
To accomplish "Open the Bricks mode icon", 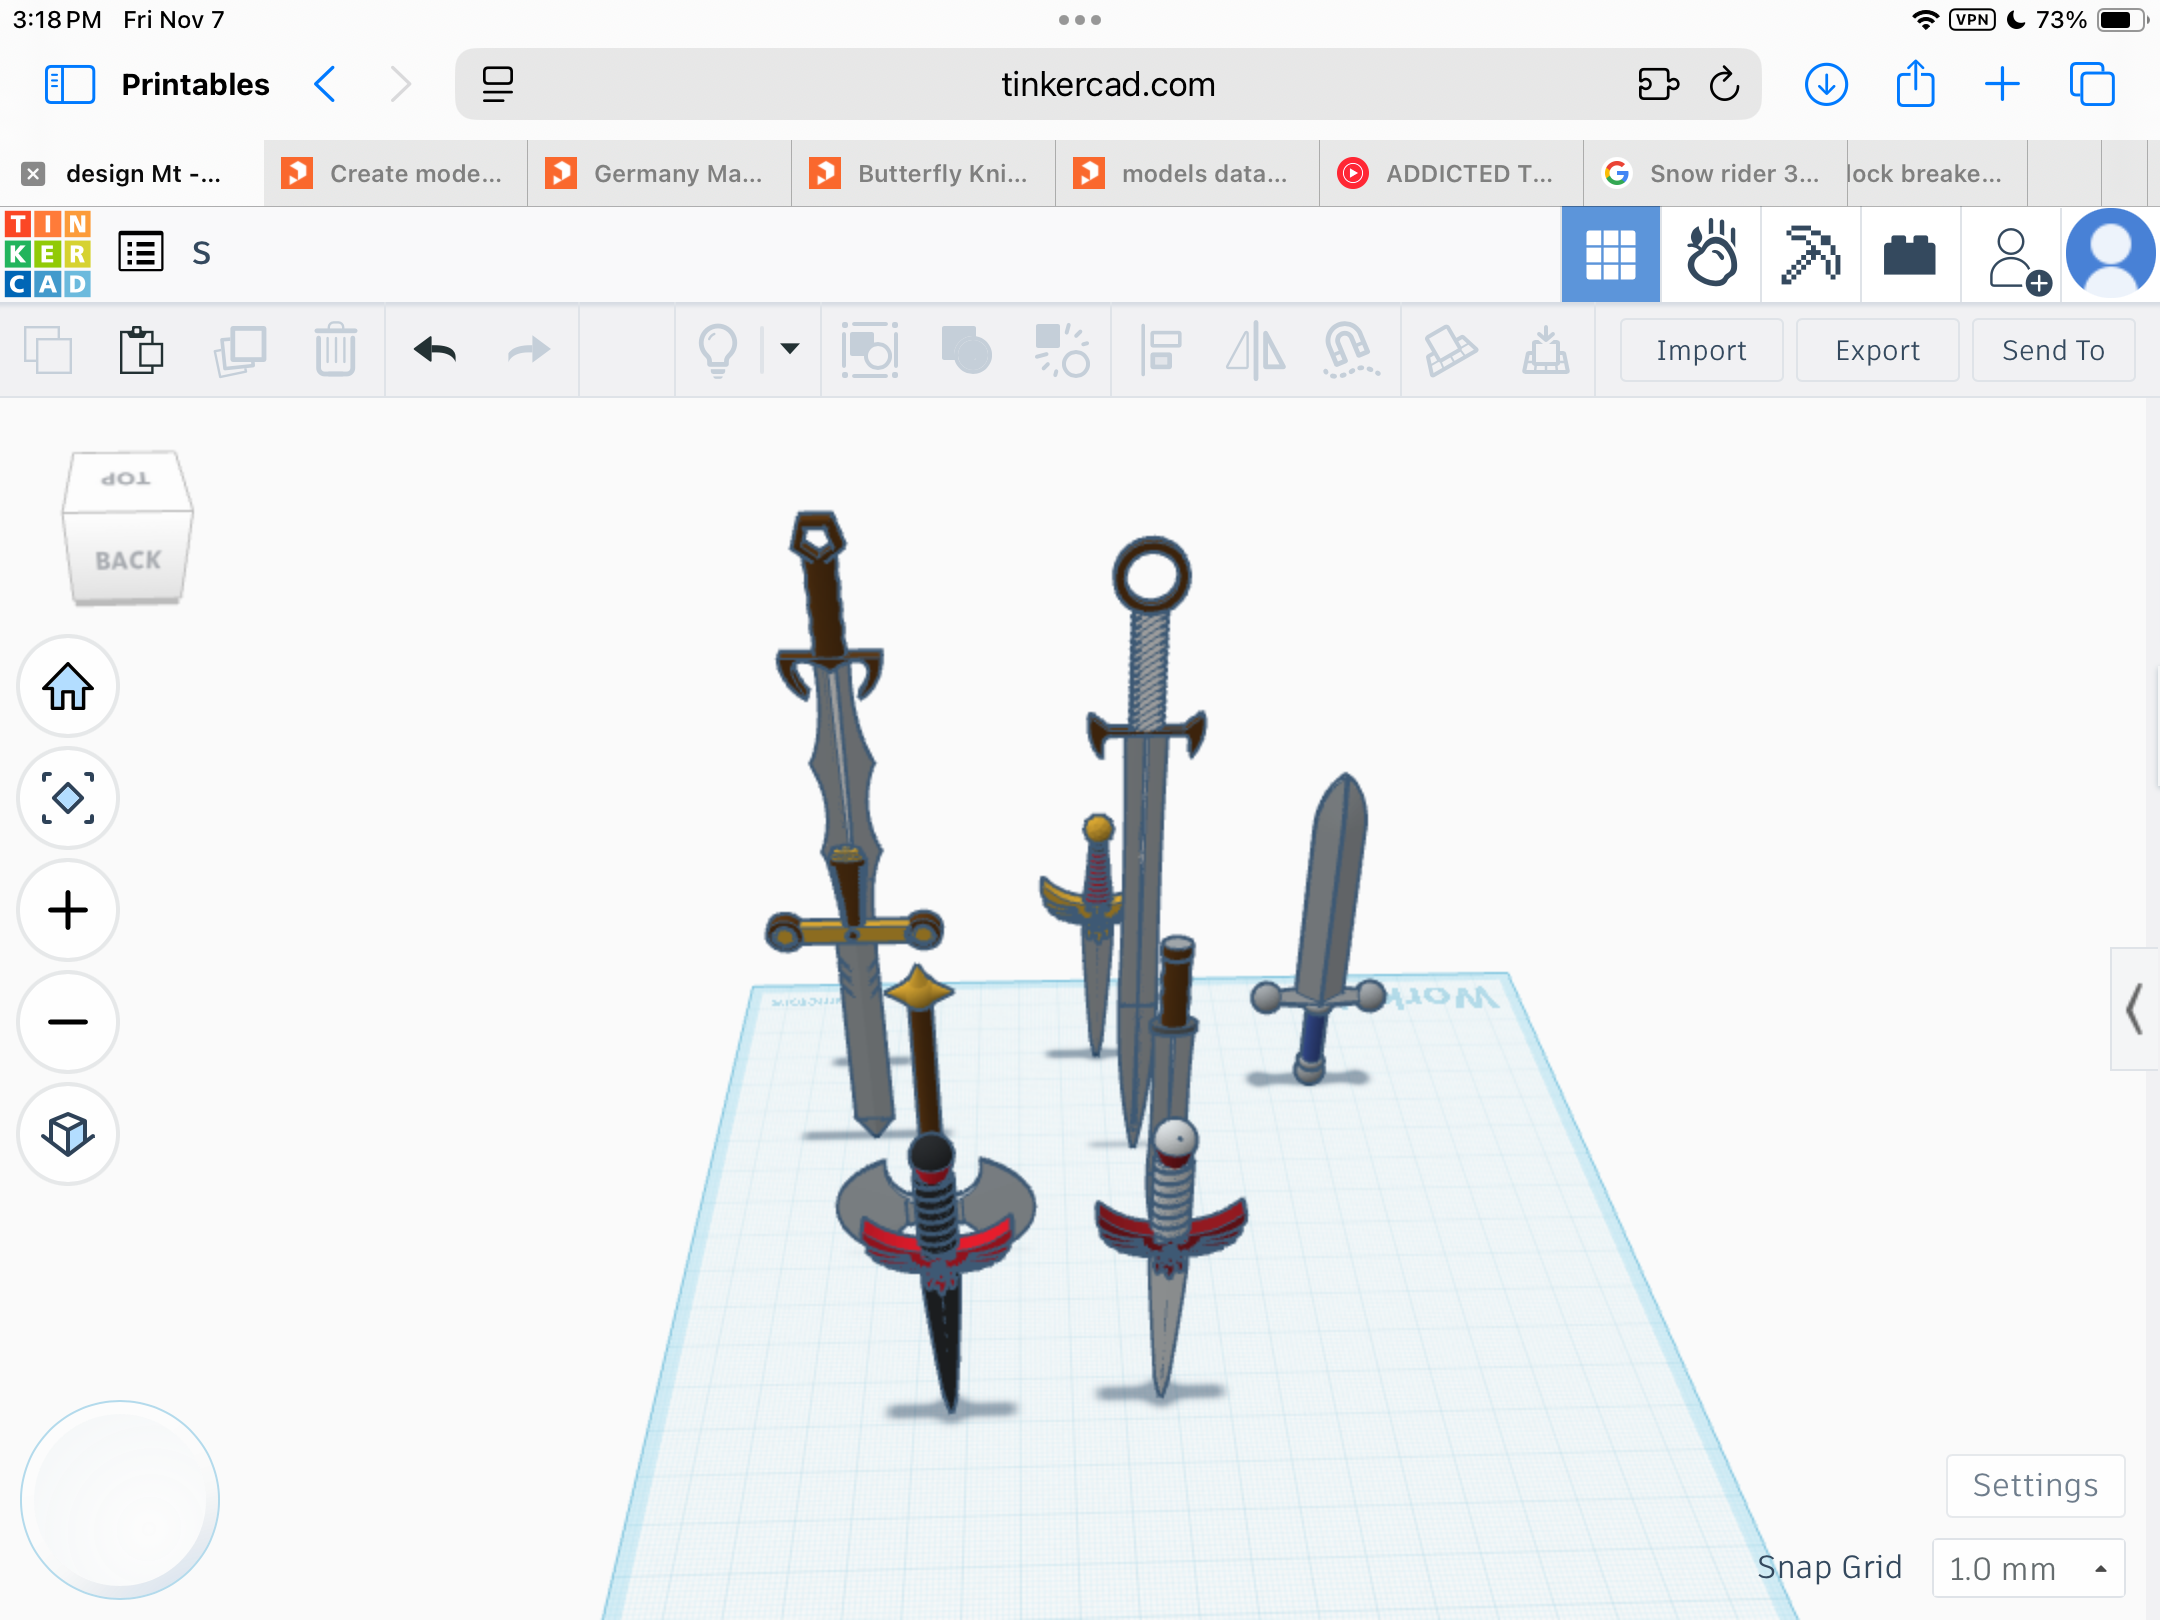I will [1910, 254].
